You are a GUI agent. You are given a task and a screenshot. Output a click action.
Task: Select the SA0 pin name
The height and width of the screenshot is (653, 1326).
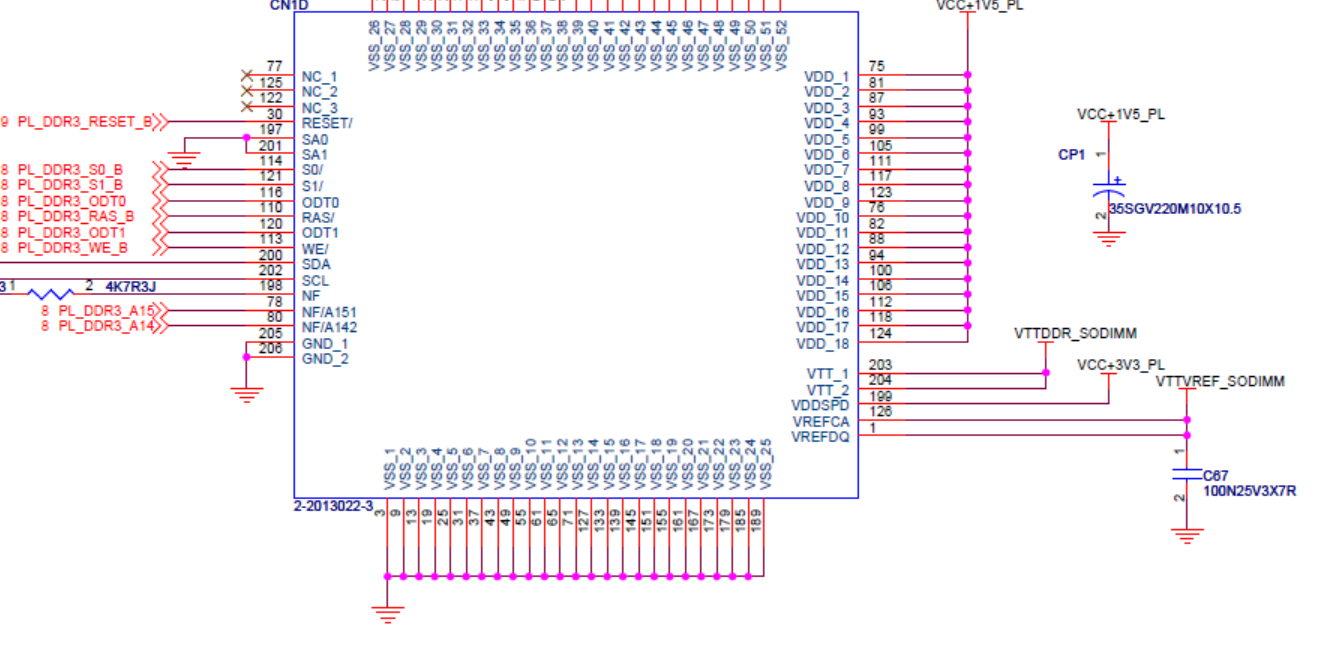pyautogui.click(x=314, y=139)
